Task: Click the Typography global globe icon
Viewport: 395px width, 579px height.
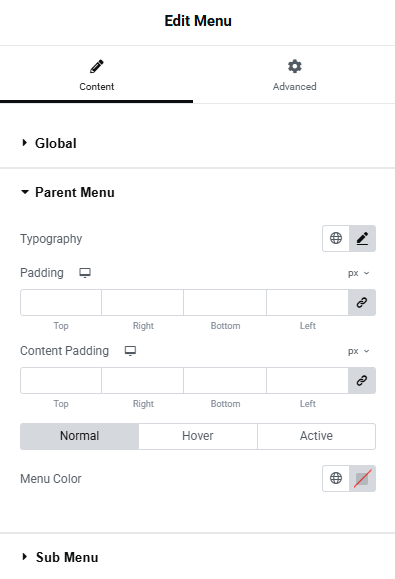Action: pos(336,238)
